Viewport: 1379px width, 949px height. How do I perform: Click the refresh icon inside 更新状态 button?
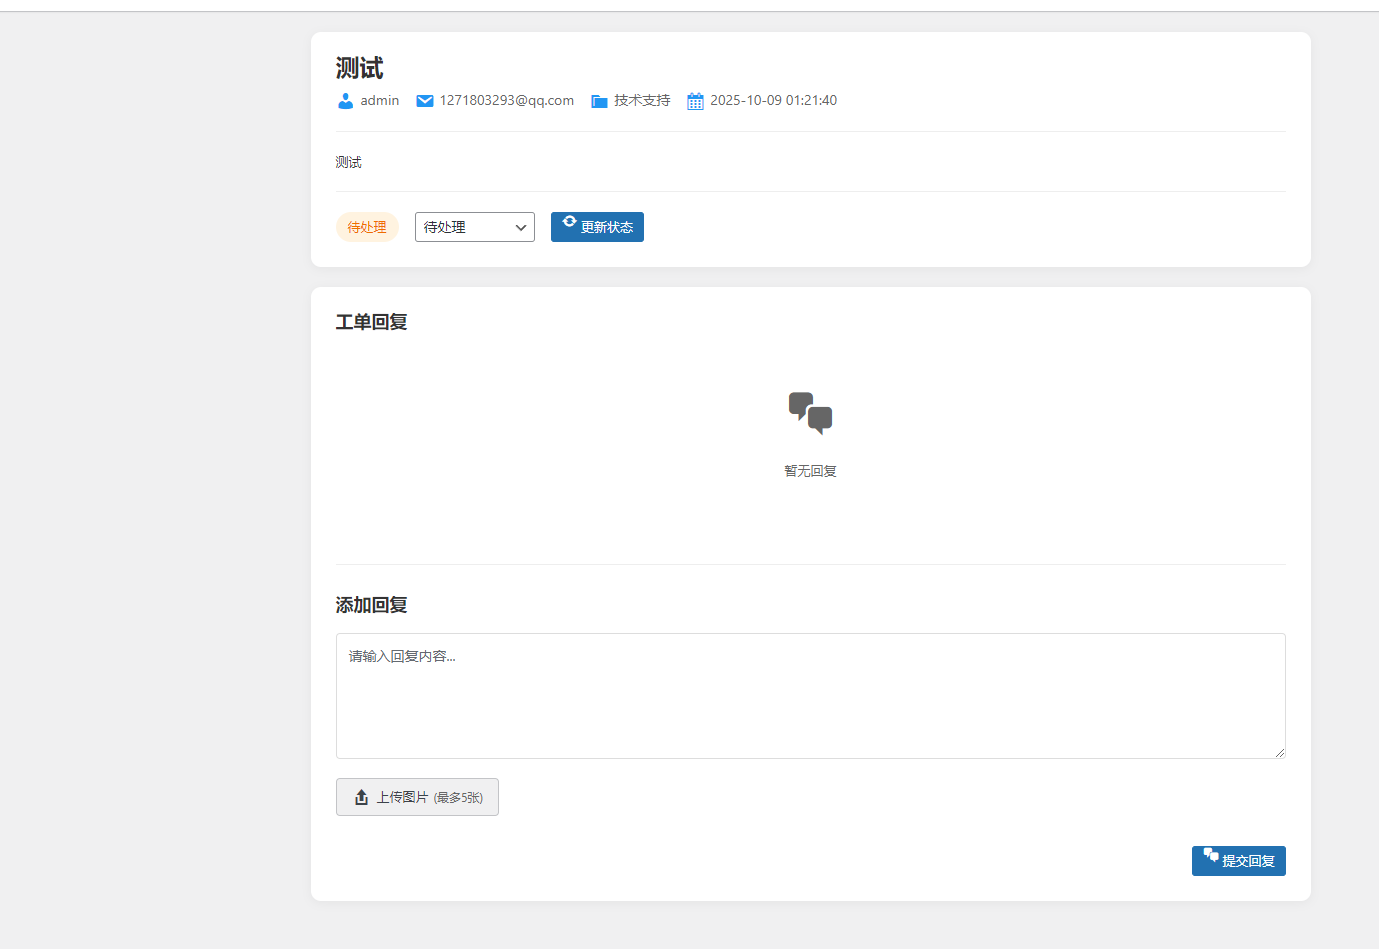coord(569,222)
